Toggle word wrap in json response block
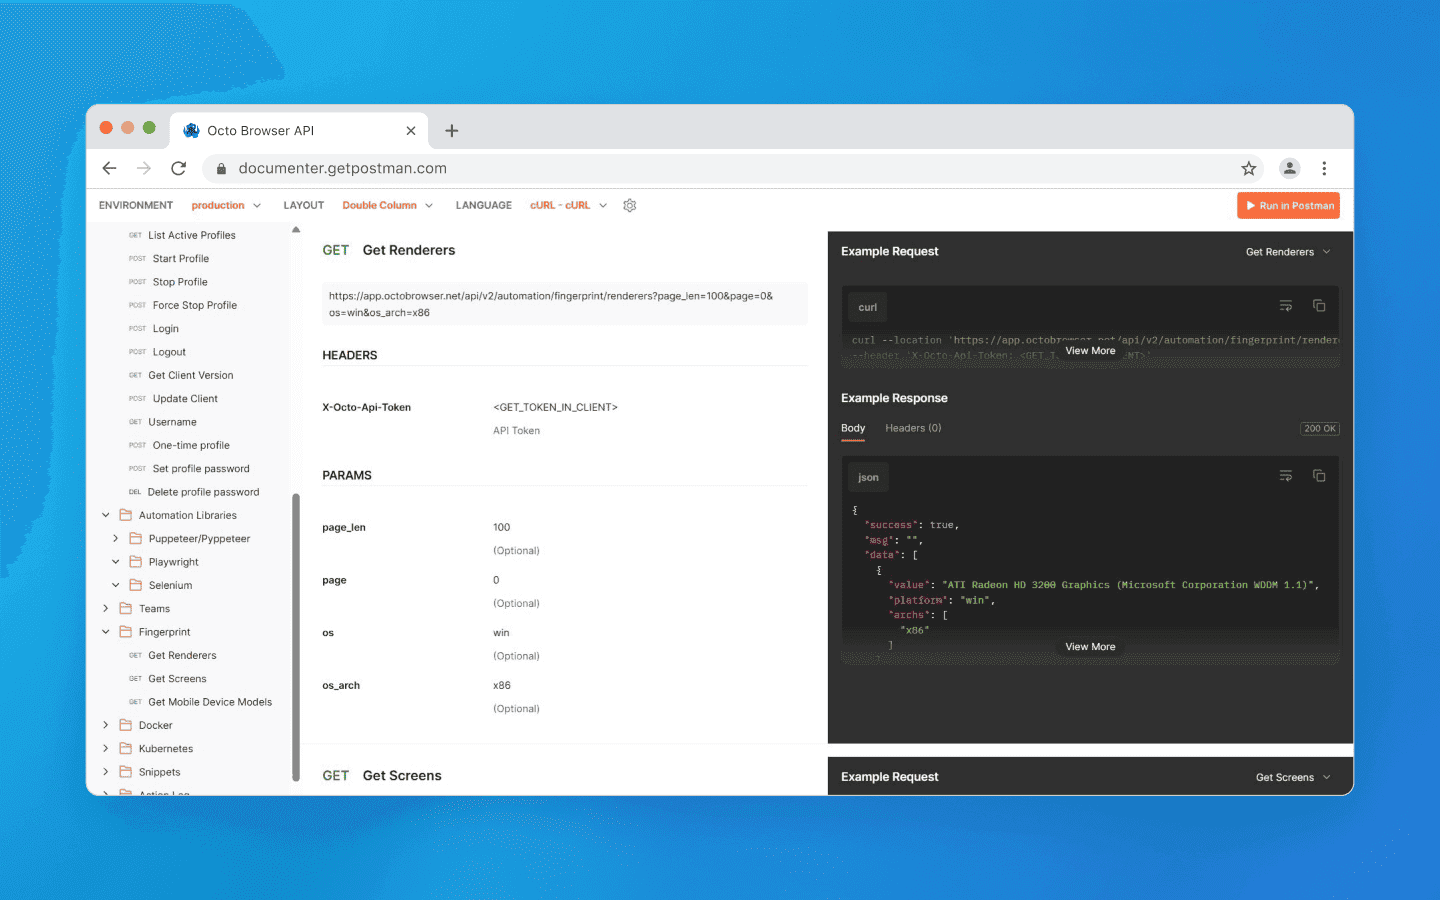Screen dimensions: 1440x900 [x=1286, y=476]
